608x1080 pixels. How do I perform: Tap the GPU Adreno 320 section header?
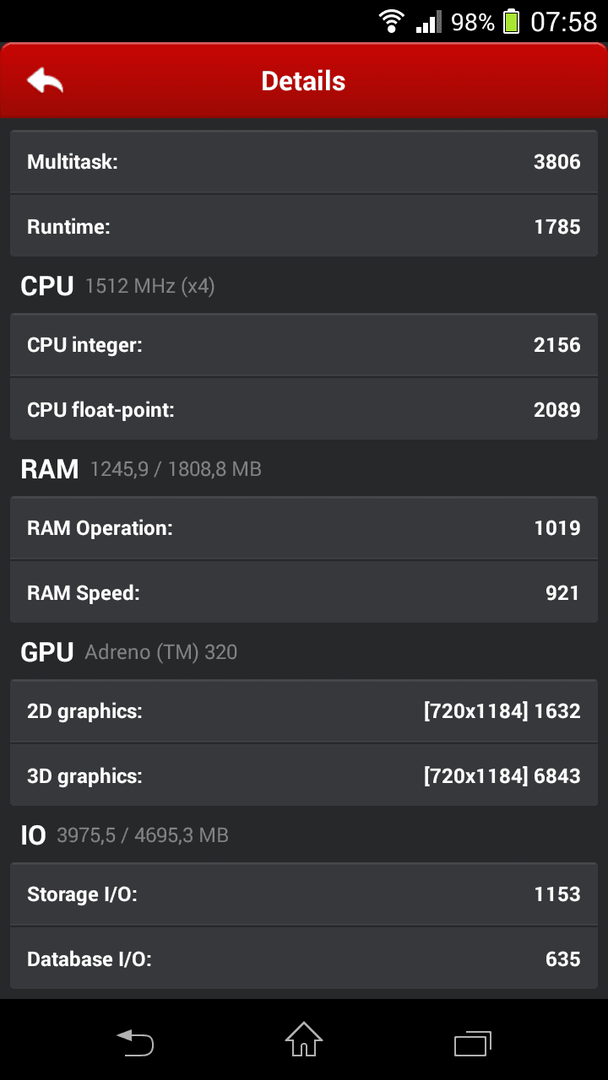[129, 652]
